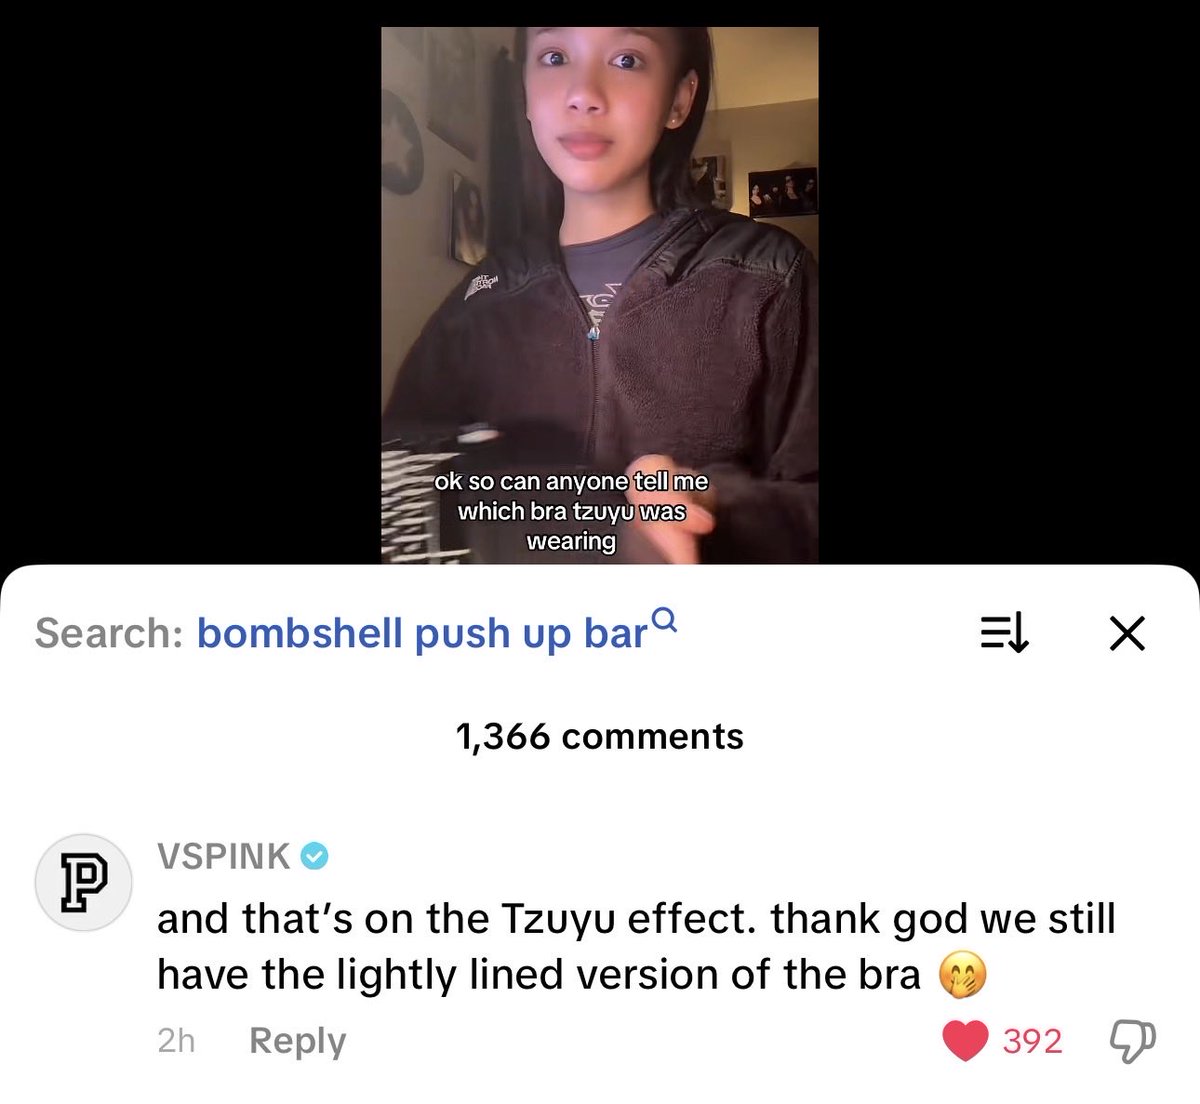Screen dimensions: 1200x1104
Task: Dislike the VSPINK comment
Action: click(1133, 1041)
